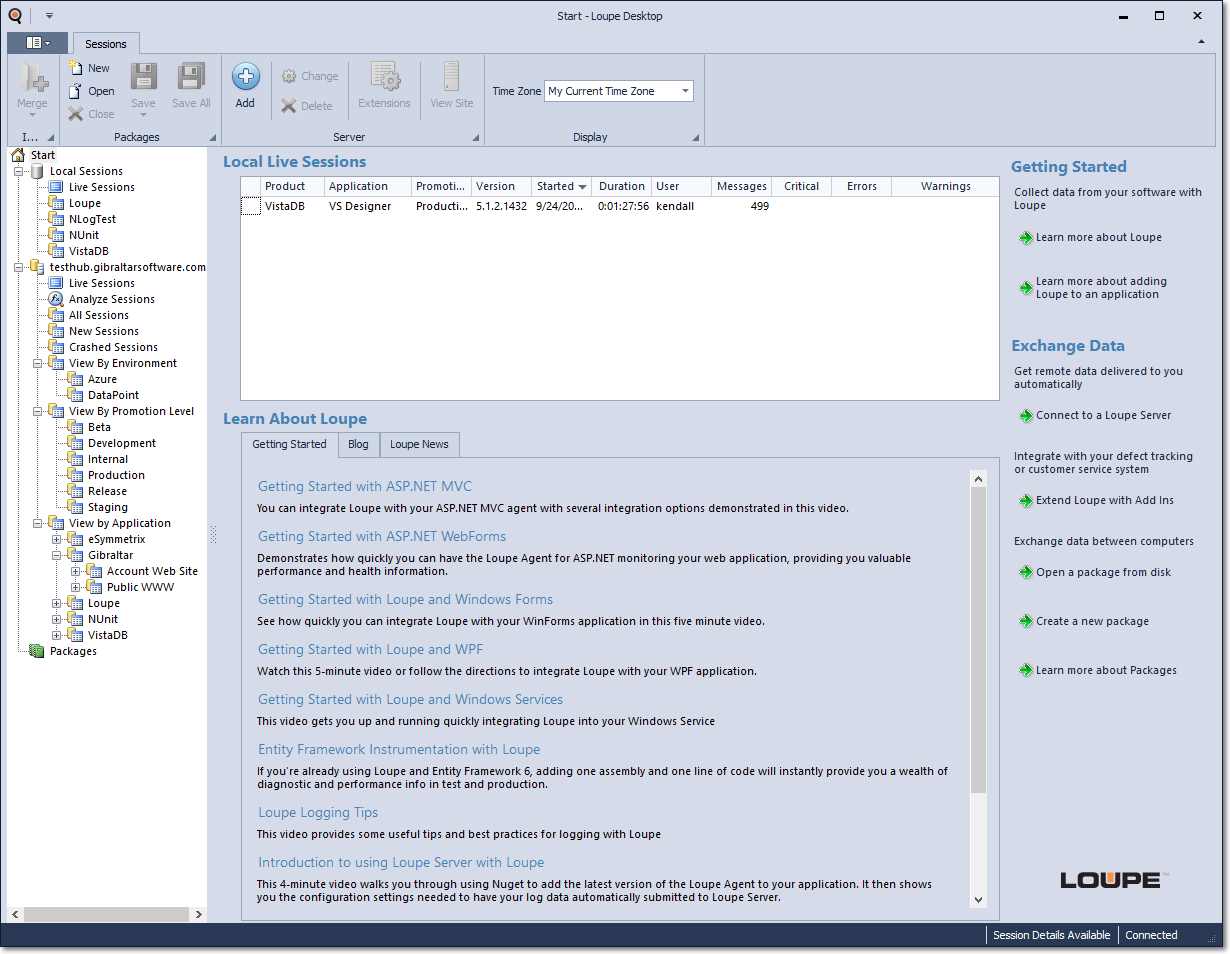Switch to the Blog tab
This screenshot has height=954, width=1230.
point(358,444)
